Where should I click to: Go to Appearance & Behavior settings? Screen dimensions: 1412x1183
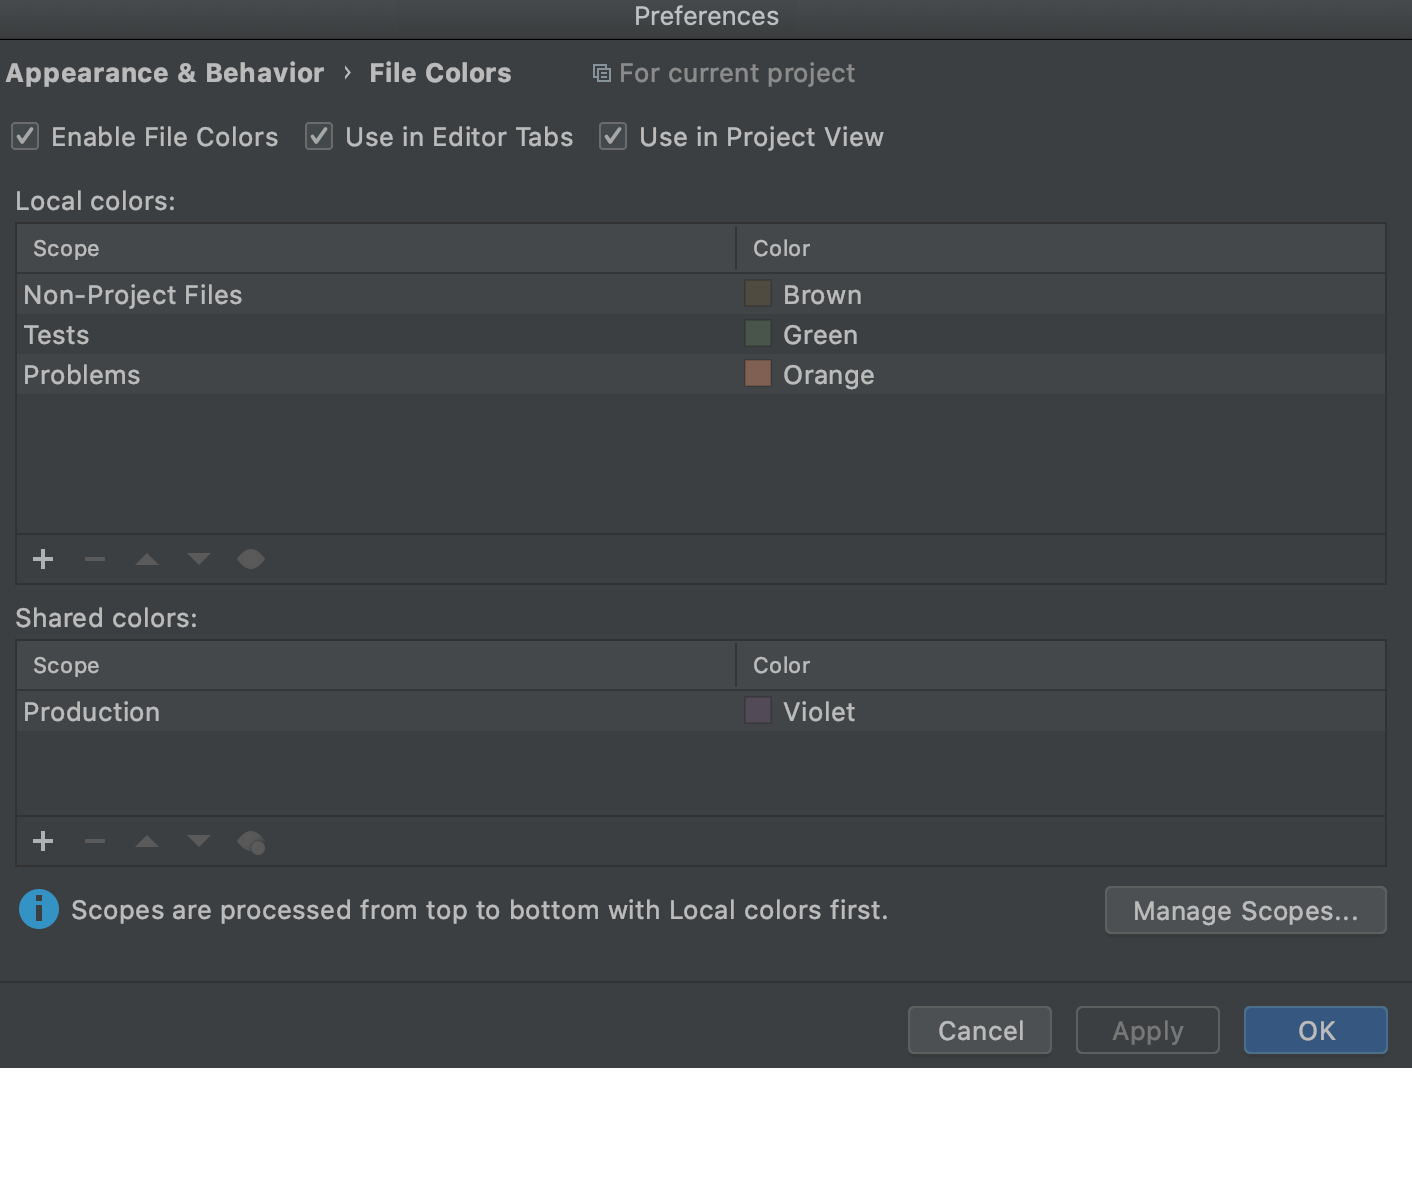tap(165, 72)
